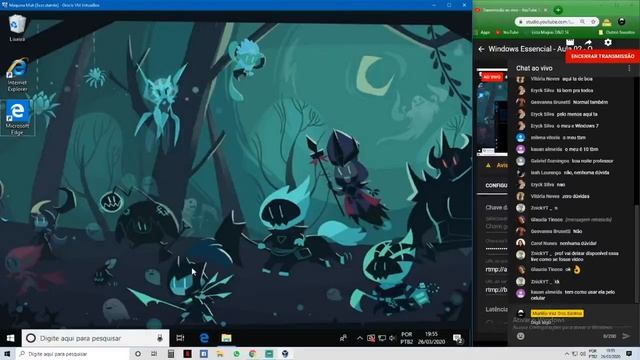The image size is (640, 360).
Task: Open Calculator from host taskbar
Action: [171, 354]
